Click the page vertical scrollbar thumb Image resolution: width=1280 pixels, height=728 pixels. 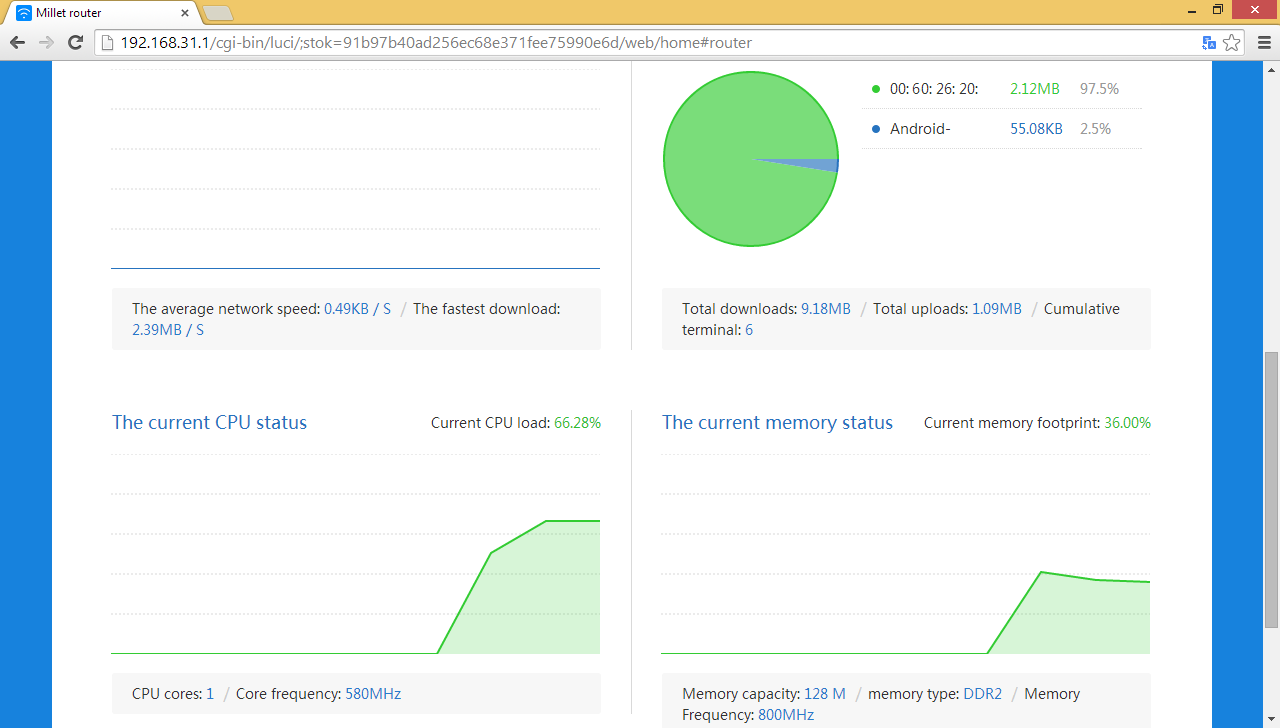click(x=1271, y=490)
